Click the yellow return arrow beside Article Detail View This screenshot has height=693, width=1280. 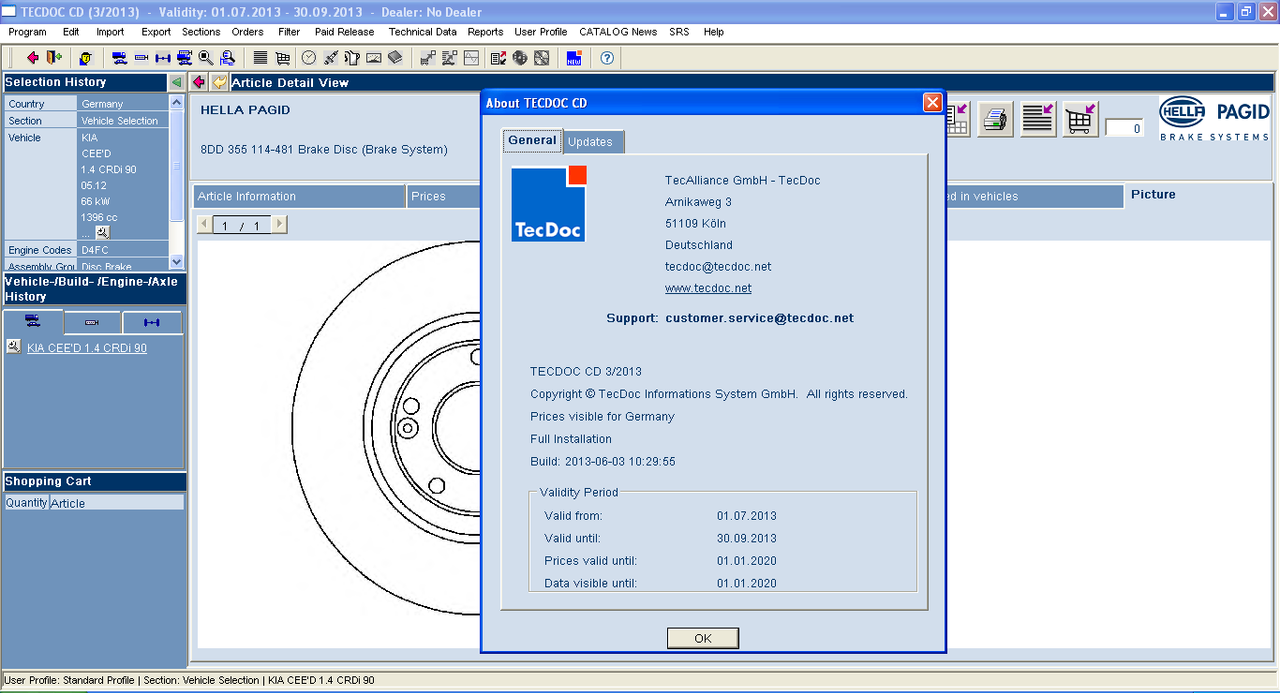[x=219, y=82]
